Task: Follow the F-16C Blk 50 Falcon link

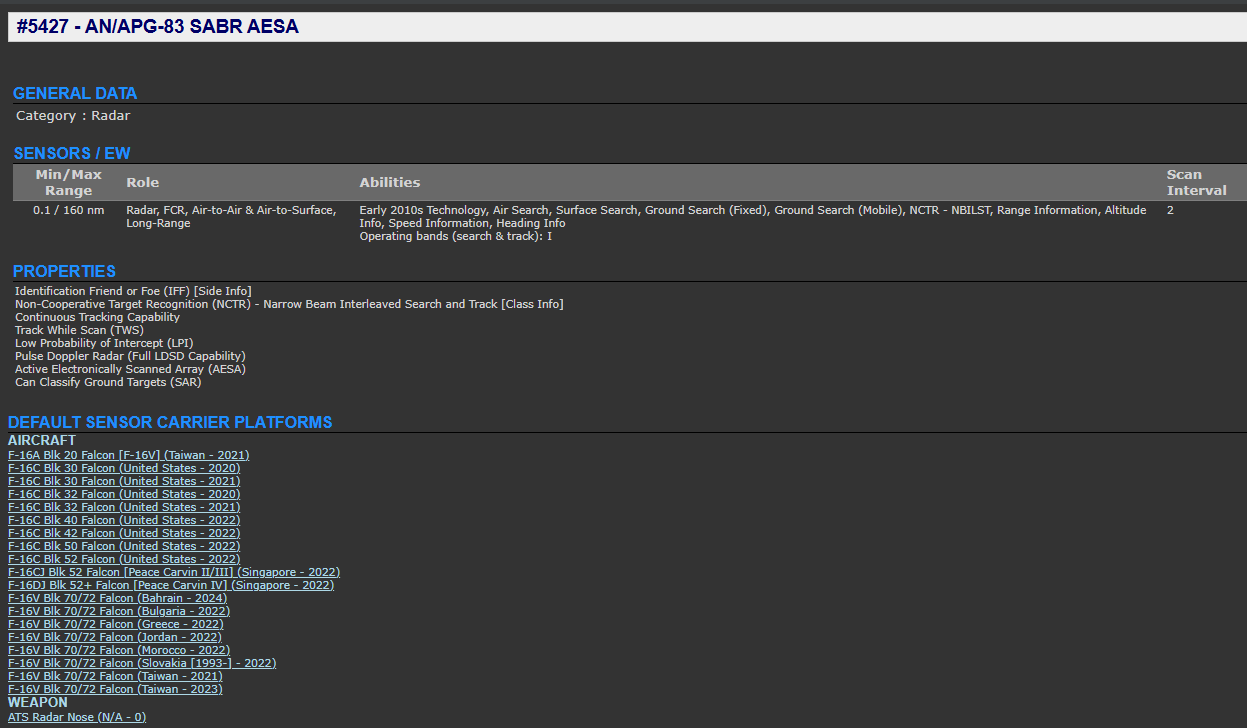Action: tap(124, 546)
